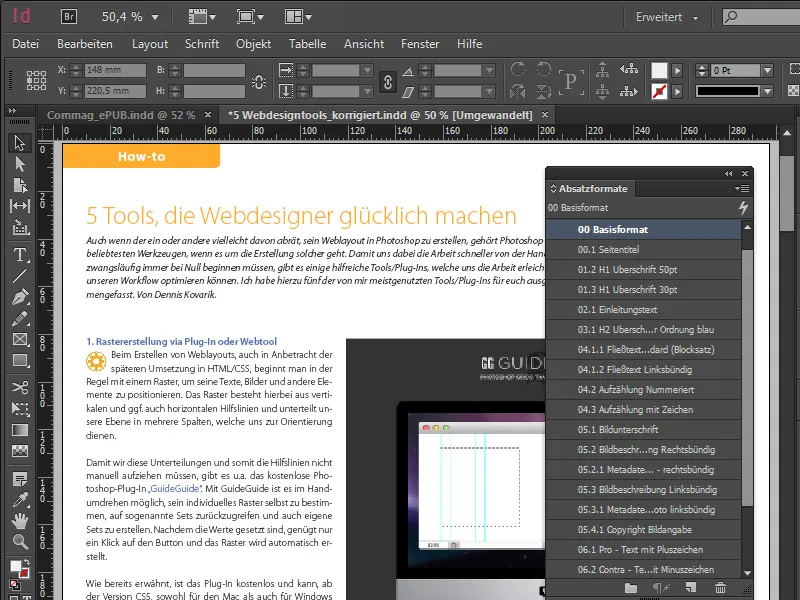Screen dimensions: 800x600
Task: Open the stroke weight 0 Pt dropdown
Action: coord(767,70)
